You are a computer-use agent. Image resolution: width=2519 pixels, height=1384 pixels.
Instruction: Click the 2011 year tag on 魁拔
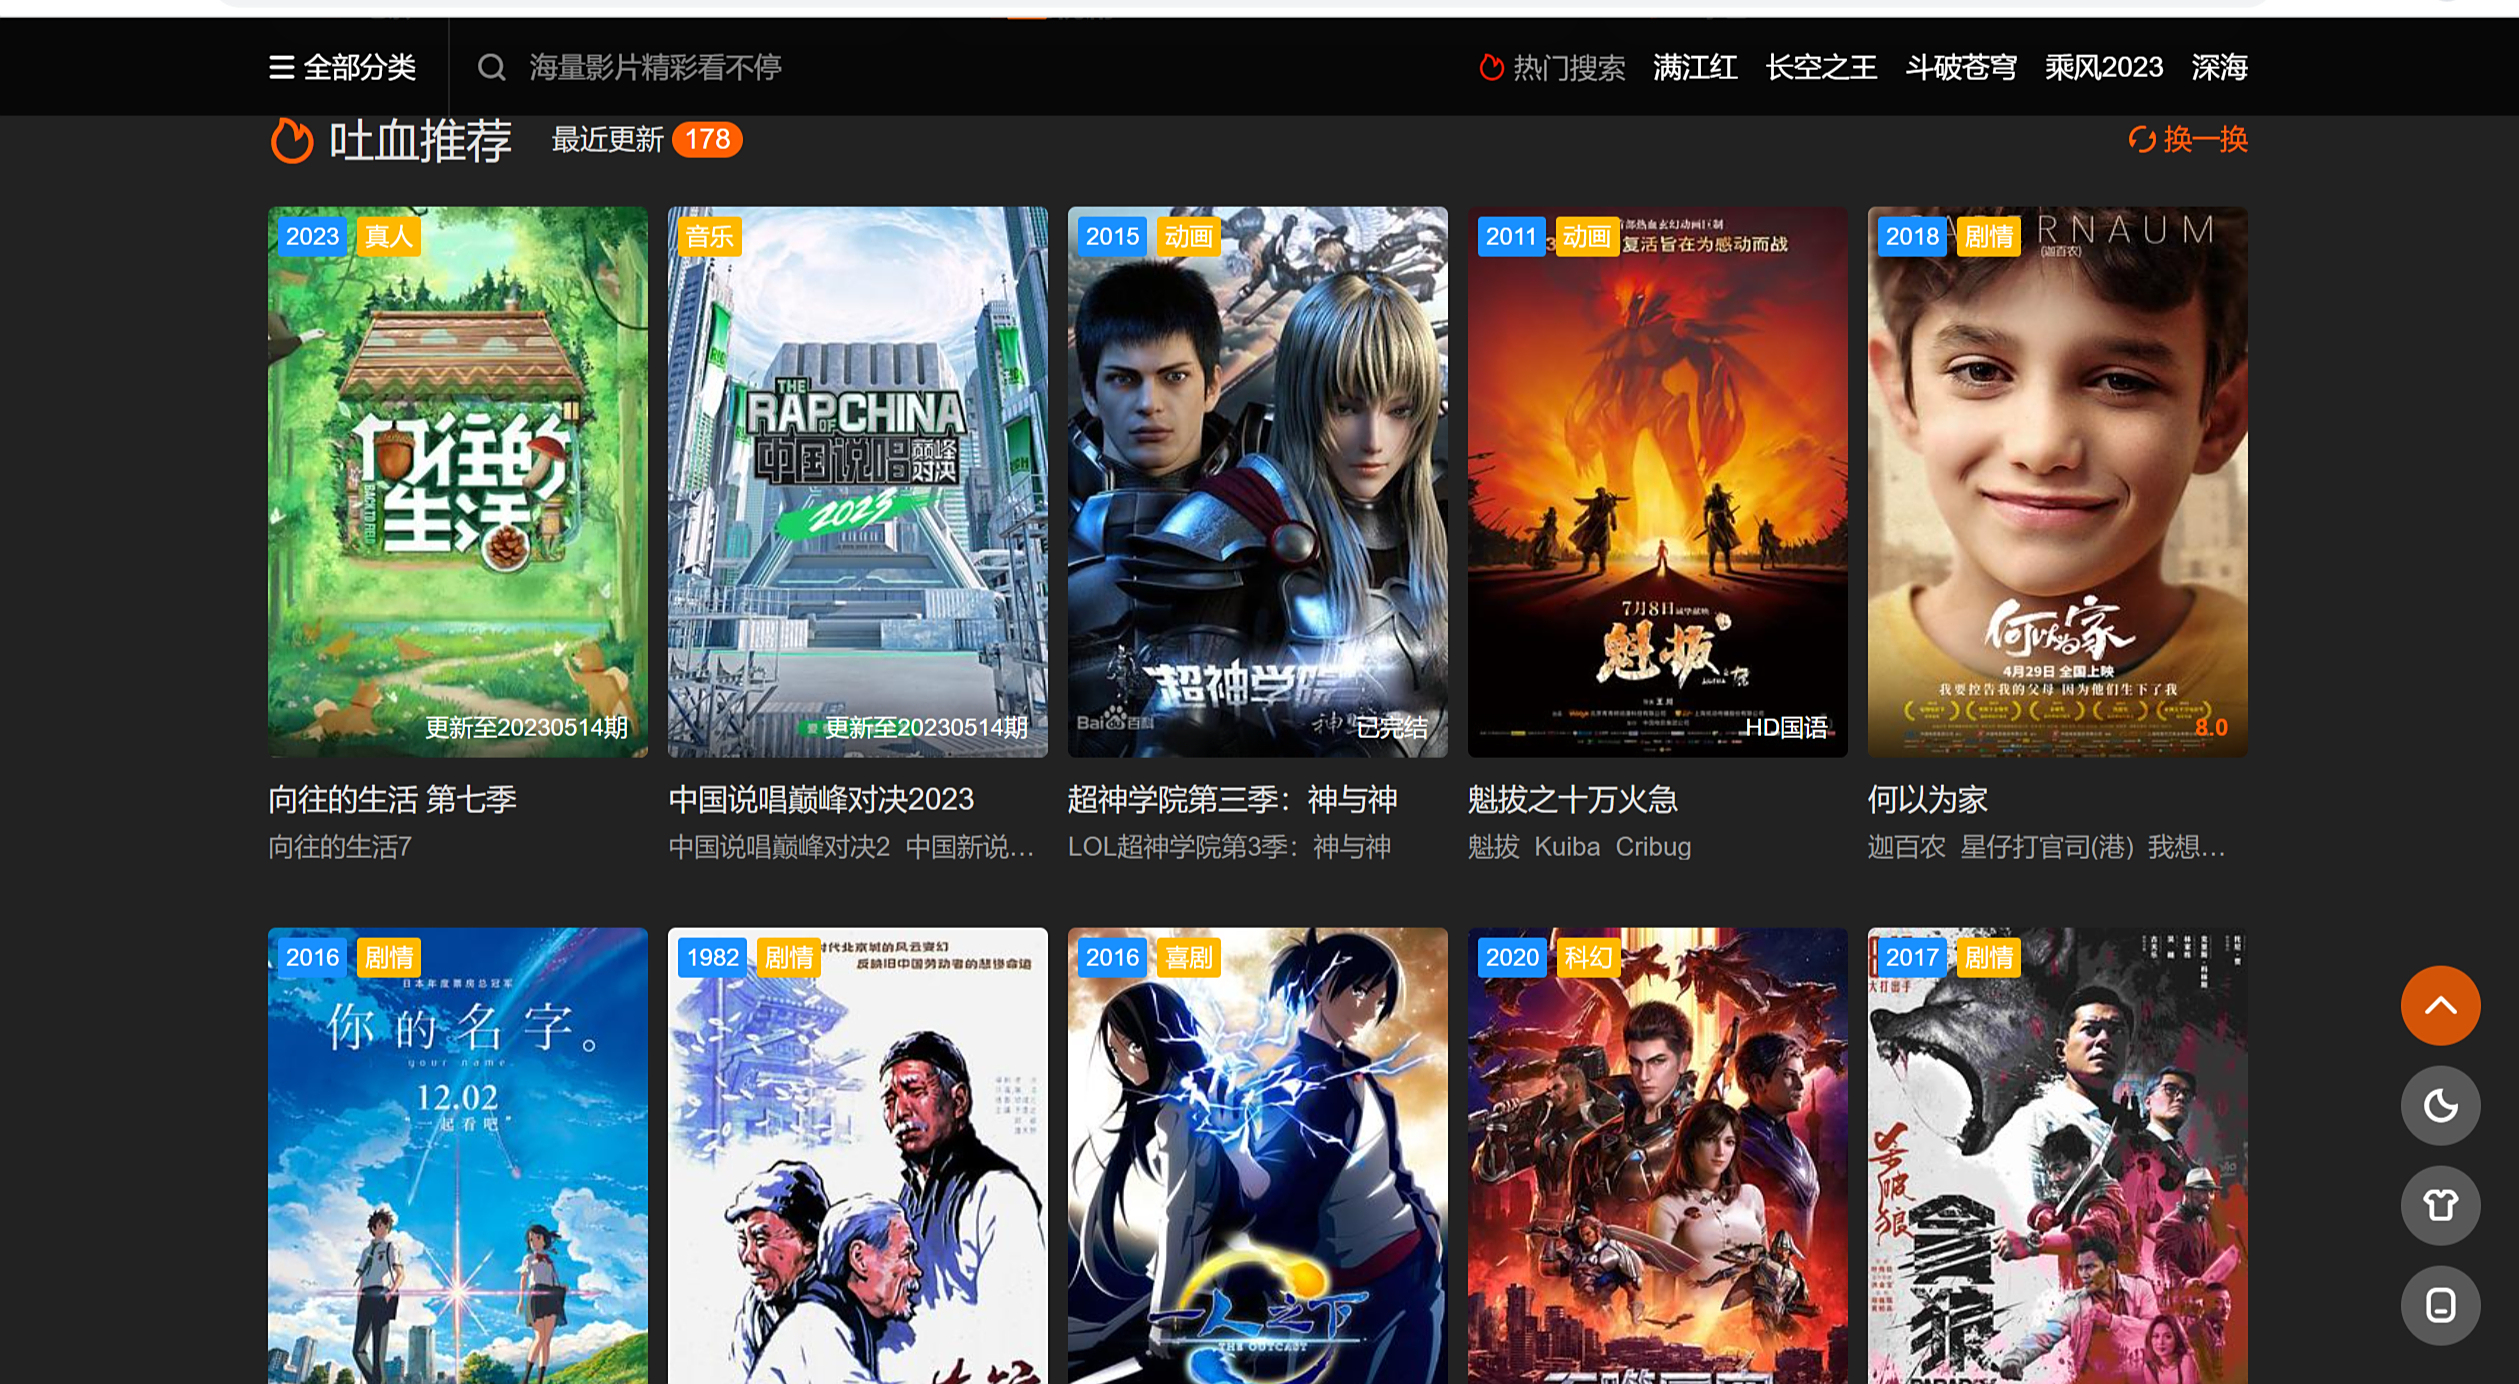point(1509,237)
